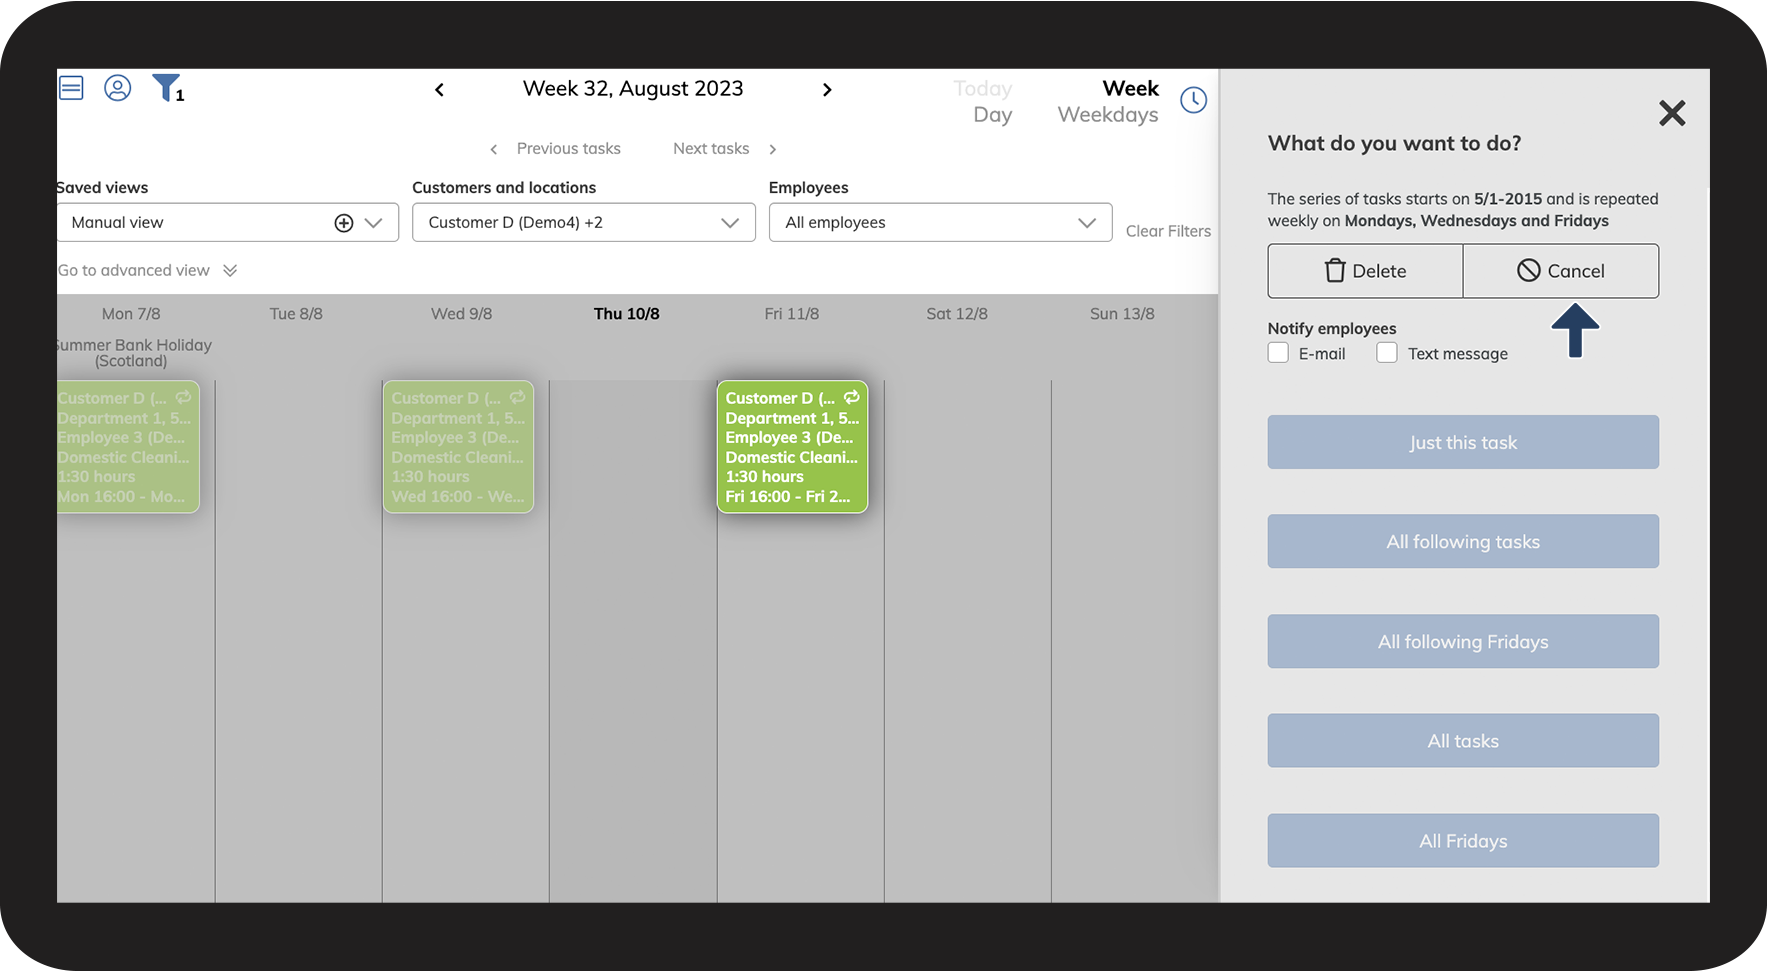Click the repeat icon on Monday task
Viewport: 1767px width, 971px height.
184,397
